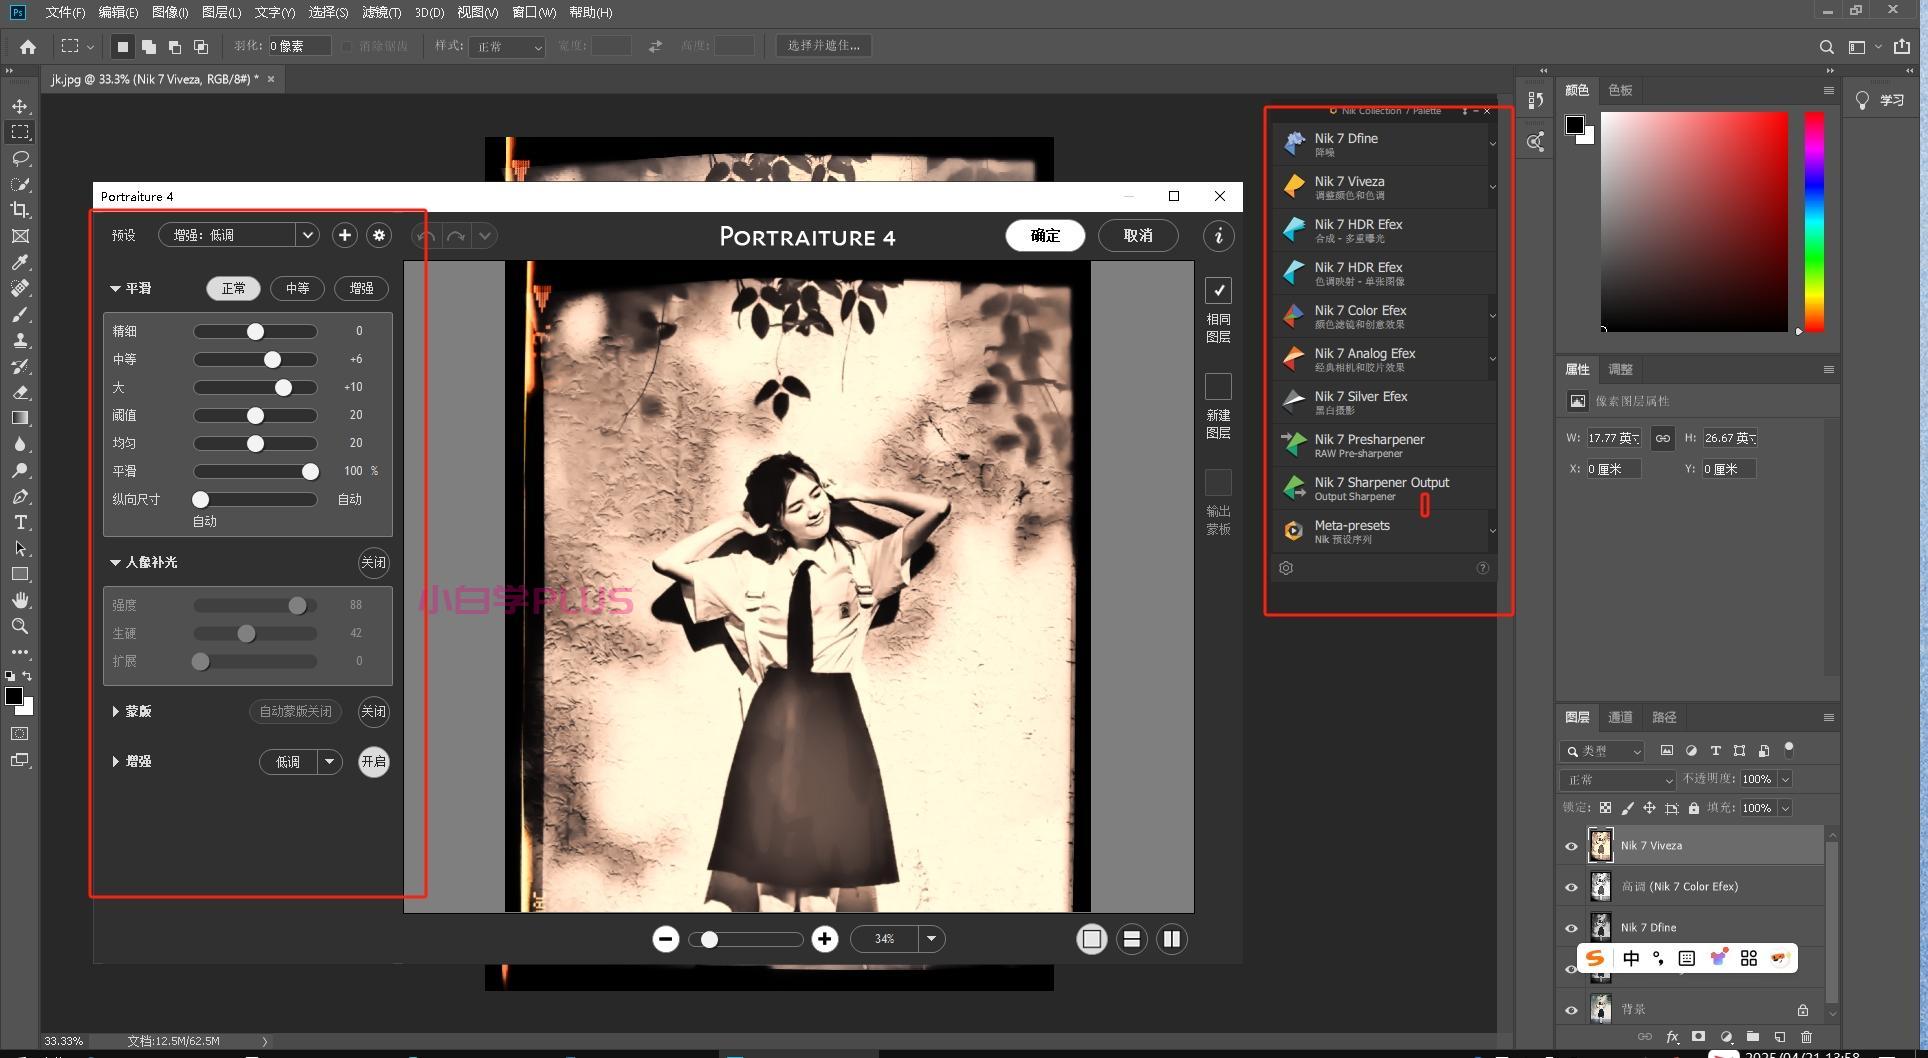Open Portraiture info button

pos(1218,236)
